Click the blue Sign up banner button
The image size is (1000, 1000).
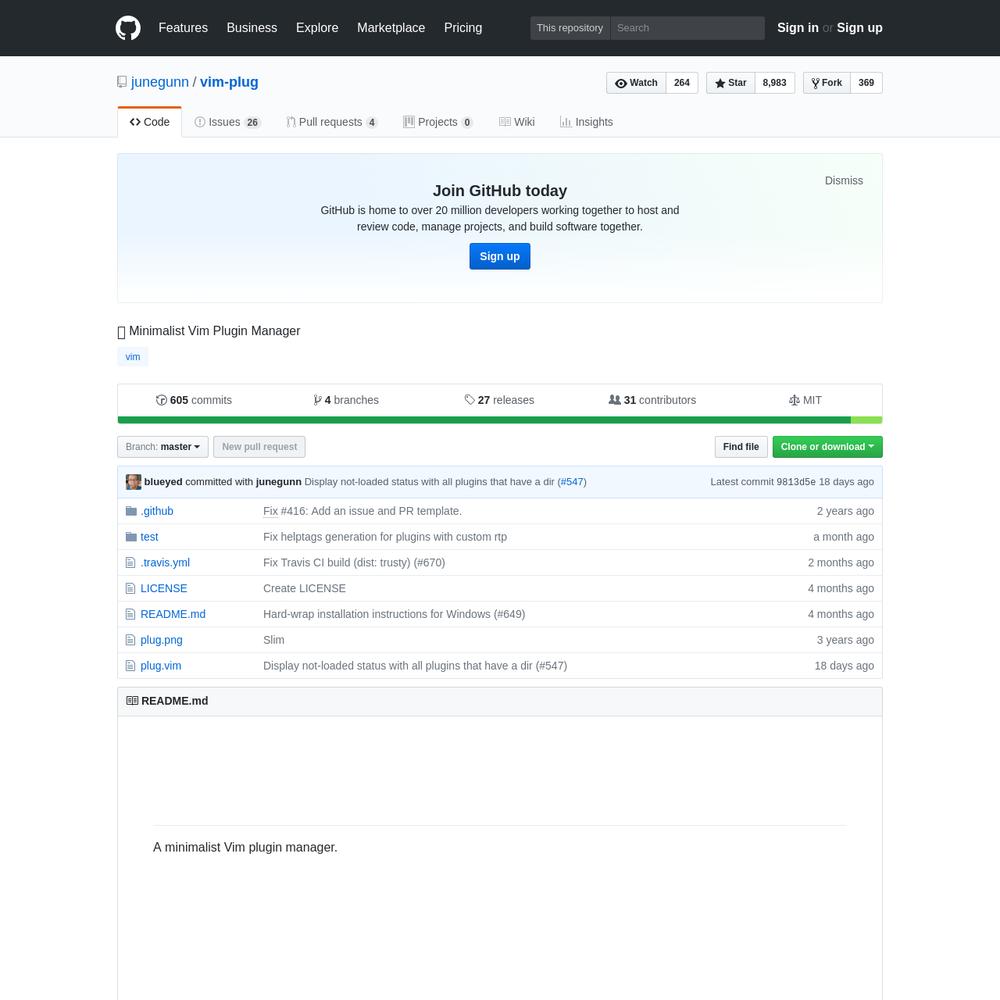coord(499,256)
